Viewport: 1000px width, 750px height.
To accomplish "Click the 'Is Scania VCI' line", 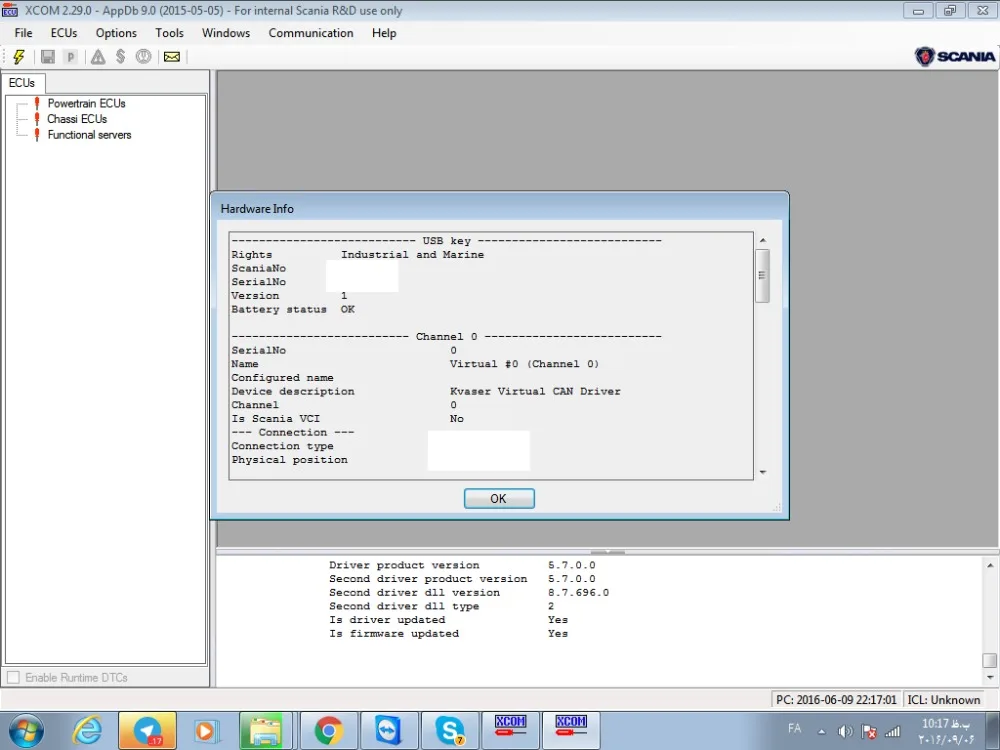I will coord(348,419).
